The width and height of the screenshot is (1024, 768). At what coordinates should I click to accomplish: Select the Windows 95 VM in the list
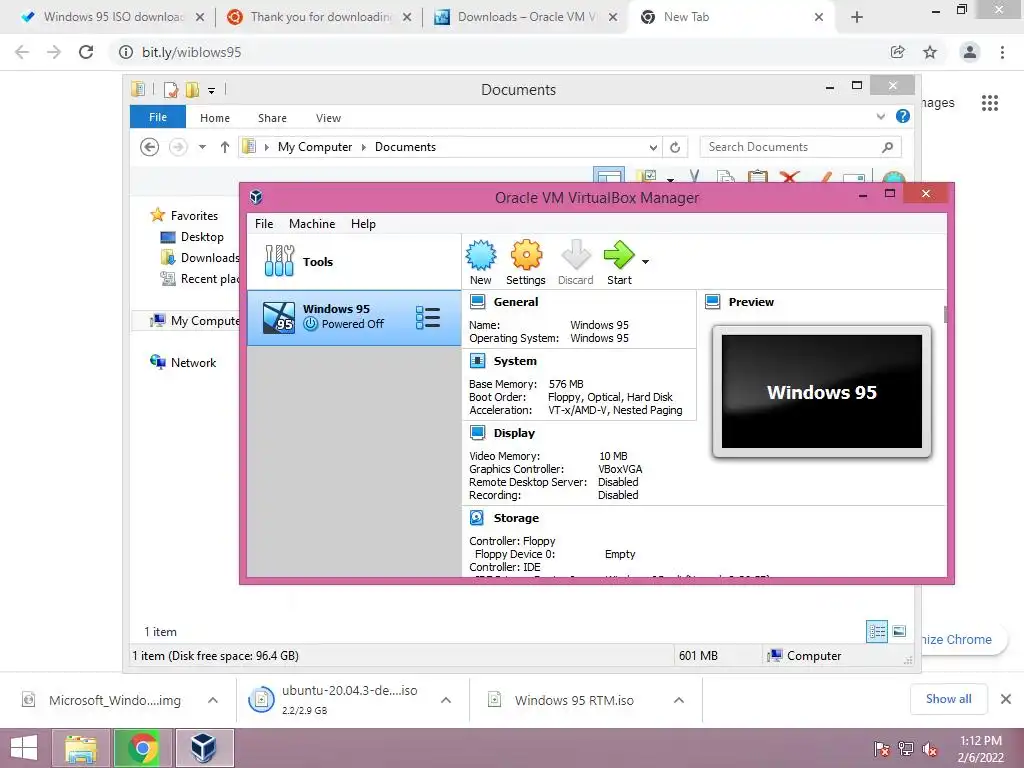coord(353,317)
